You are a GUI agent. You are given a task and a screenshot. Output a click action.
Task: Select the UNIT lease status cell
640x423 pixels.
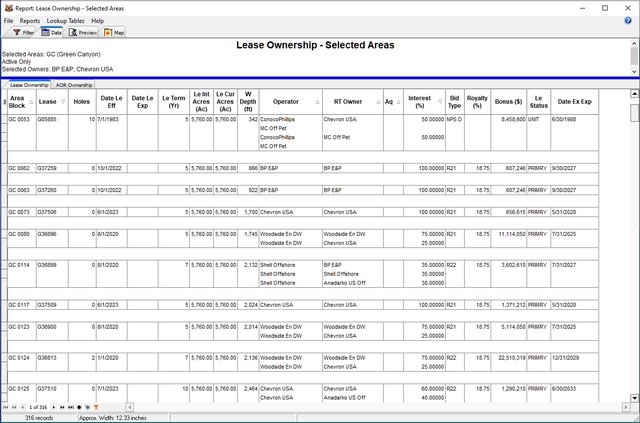pyautogui.click(x=538, y=119)
